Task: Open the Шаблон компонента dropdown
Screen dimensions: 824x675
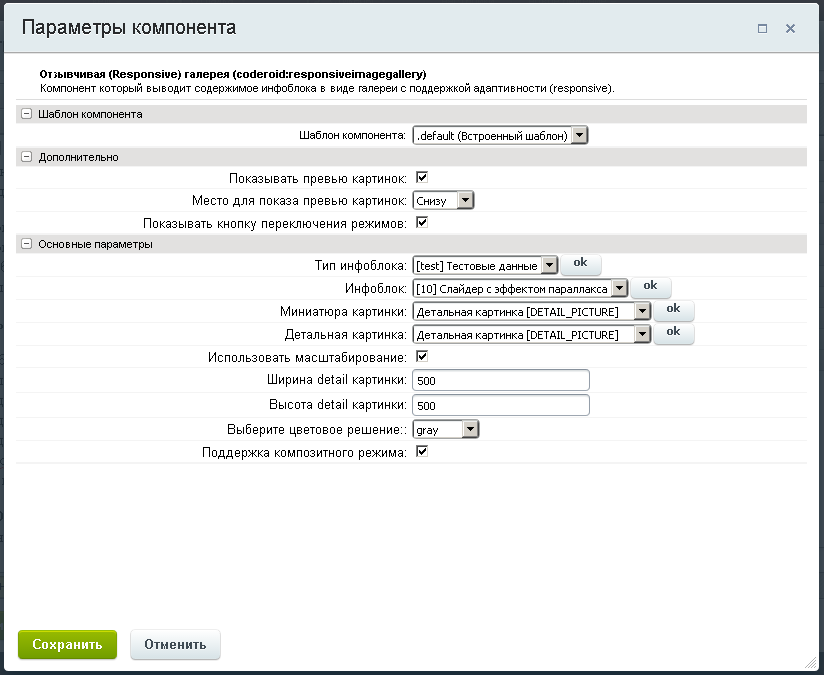Action: tap(500, 135)
